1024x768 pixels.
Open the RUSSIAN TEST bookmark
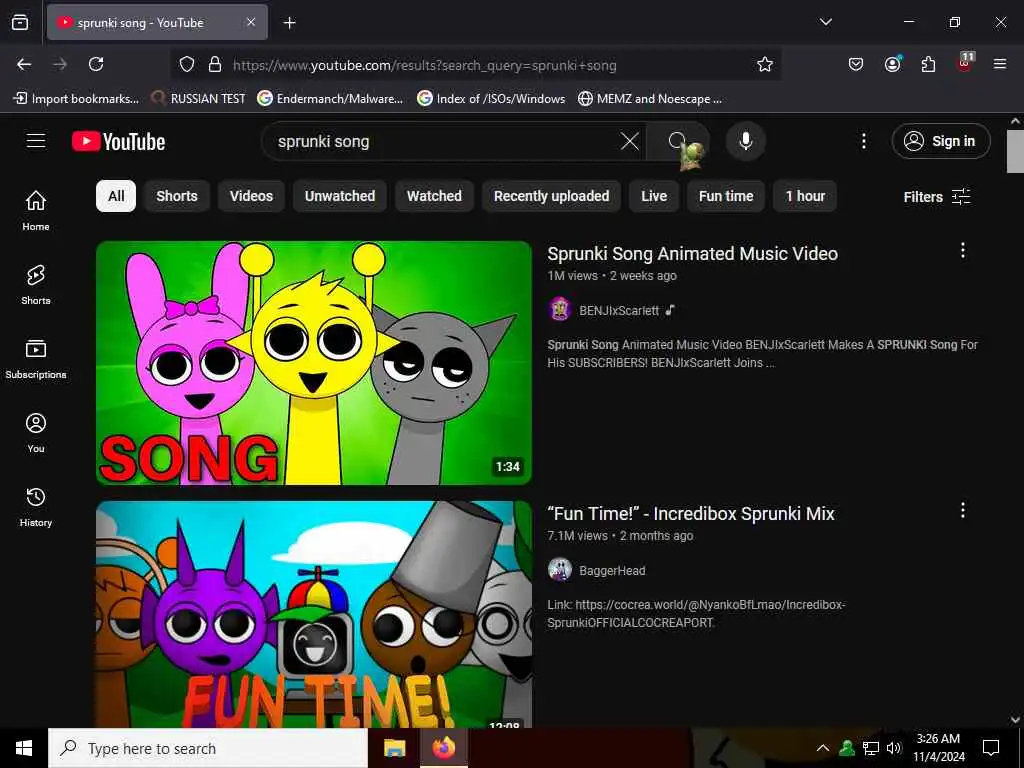199,99
